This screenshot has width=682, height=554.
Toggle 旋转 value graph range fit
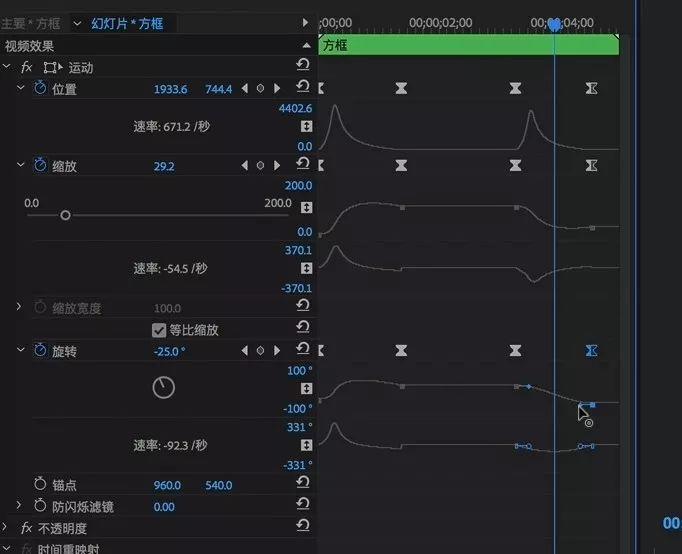306,389
